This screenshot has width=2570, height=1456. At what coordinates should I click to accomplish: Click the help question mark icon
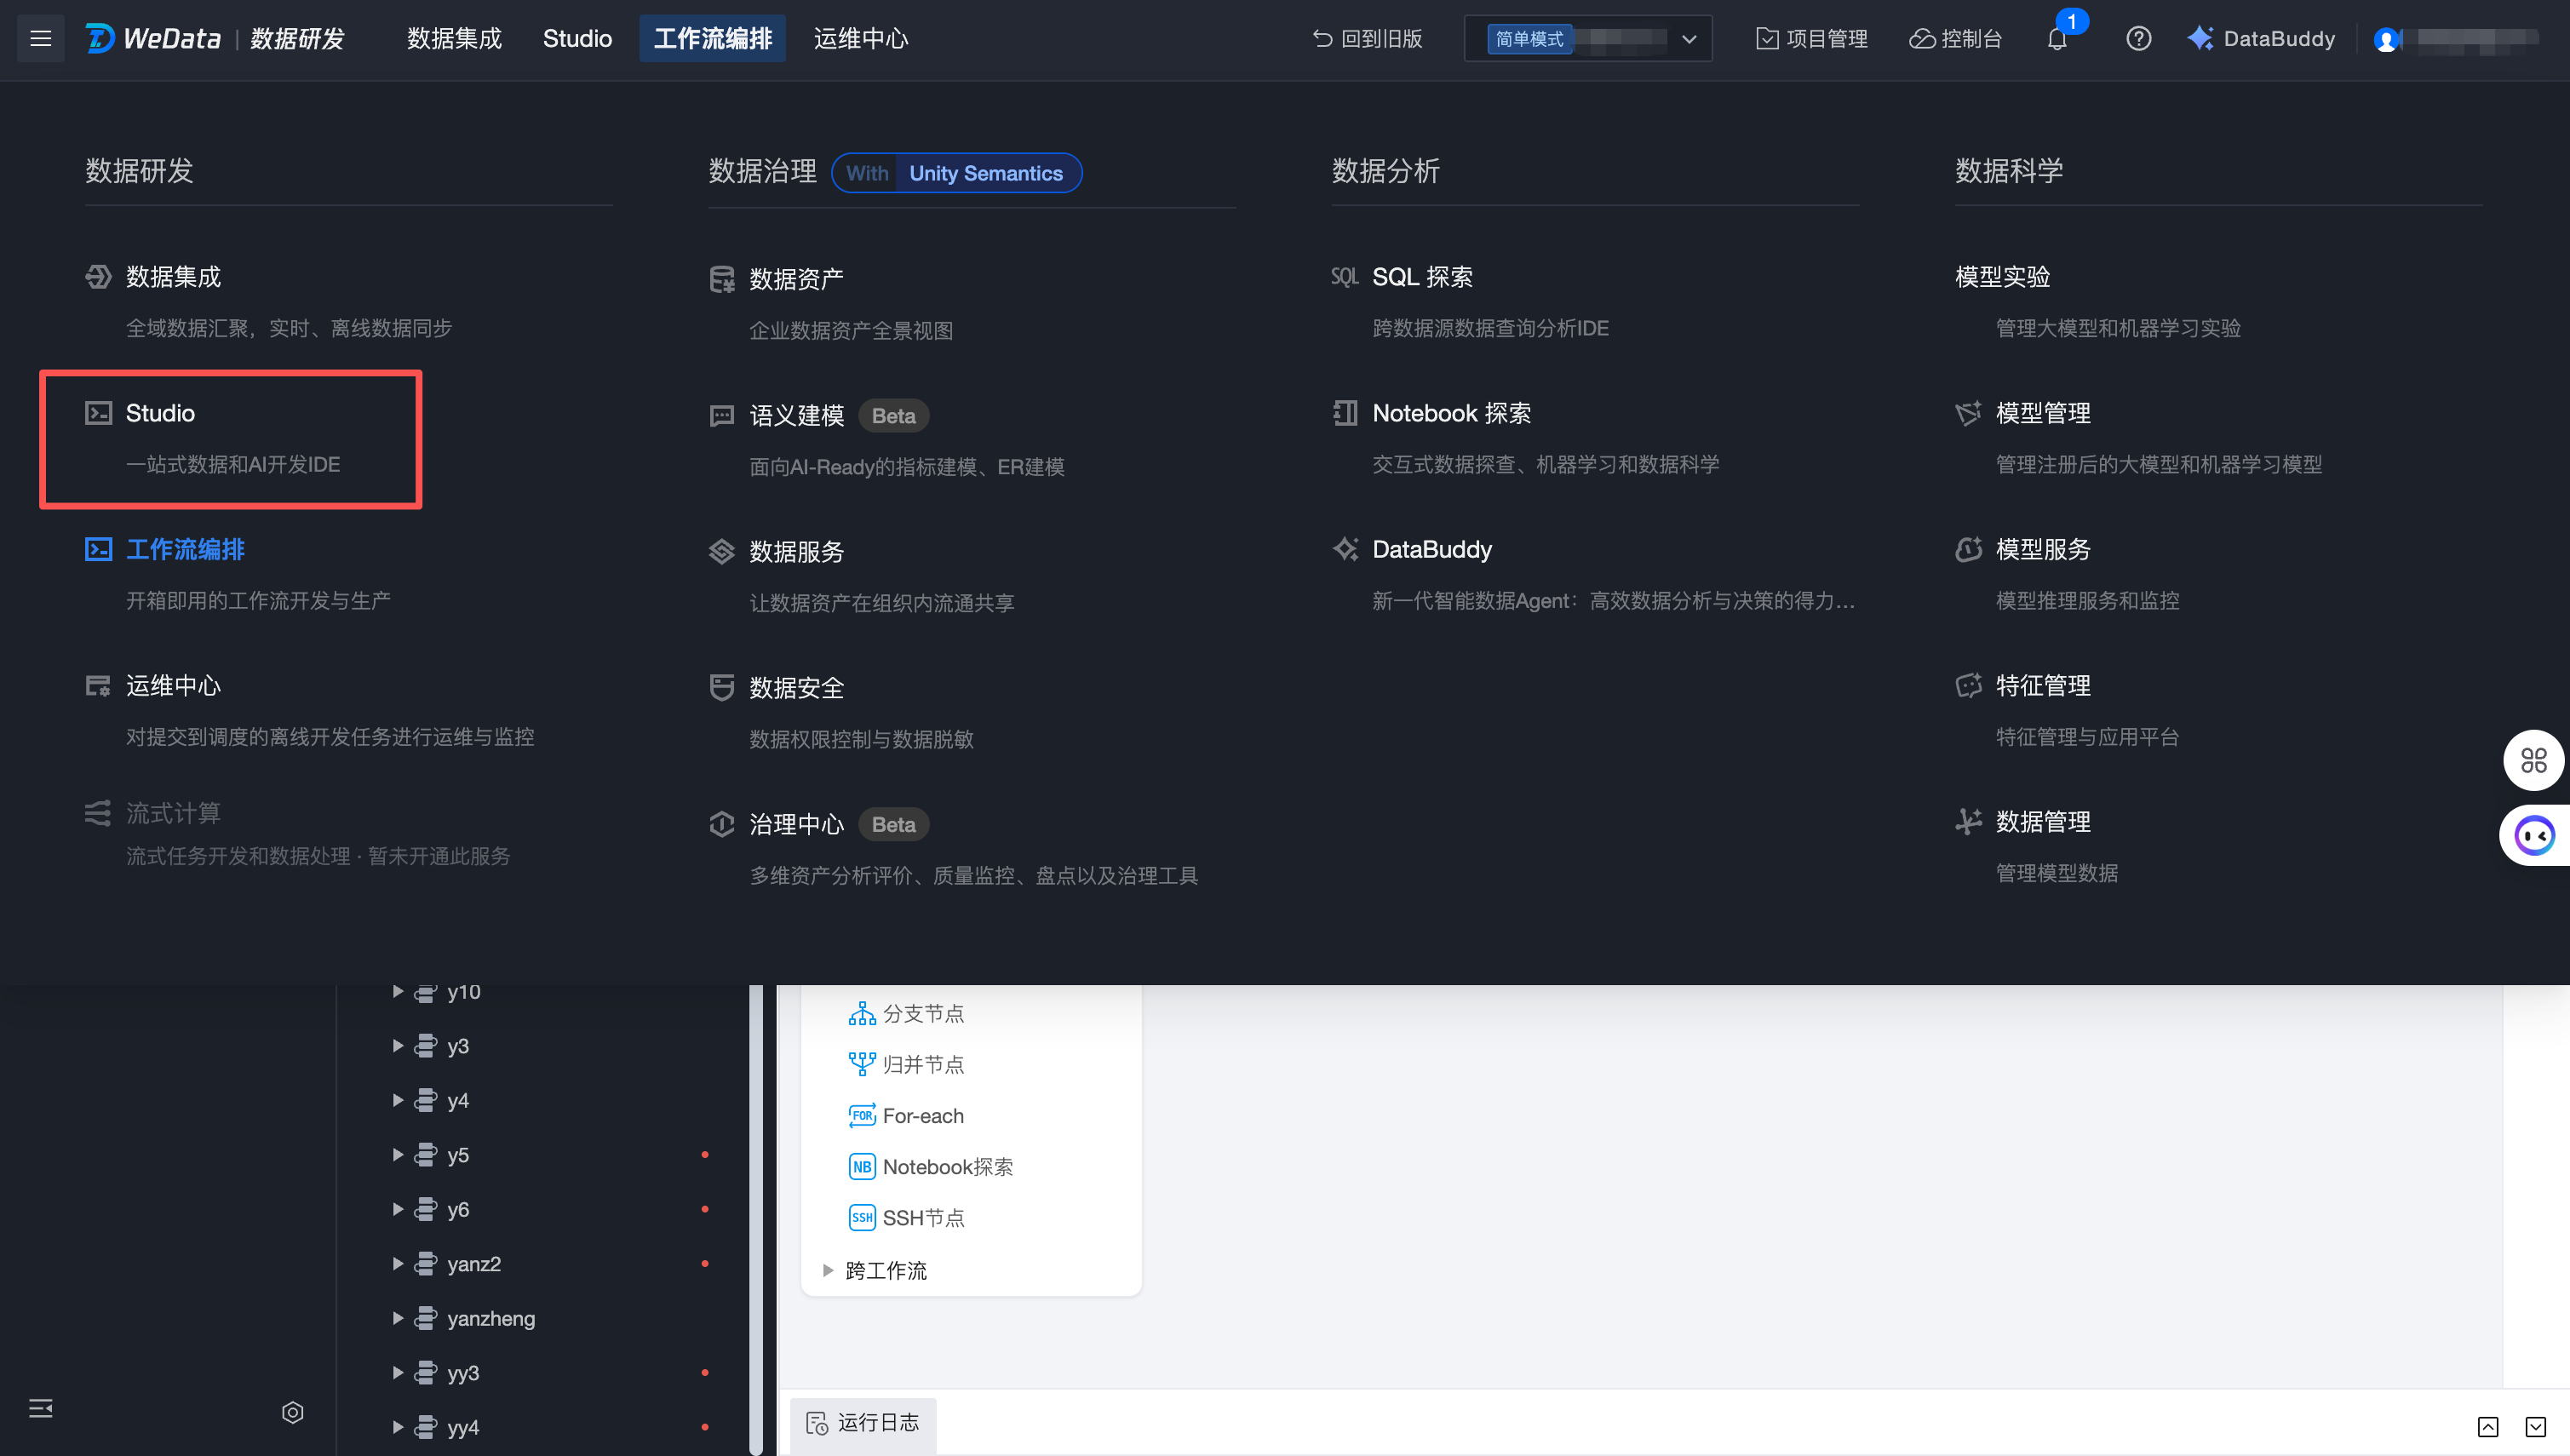[2138, 39]
